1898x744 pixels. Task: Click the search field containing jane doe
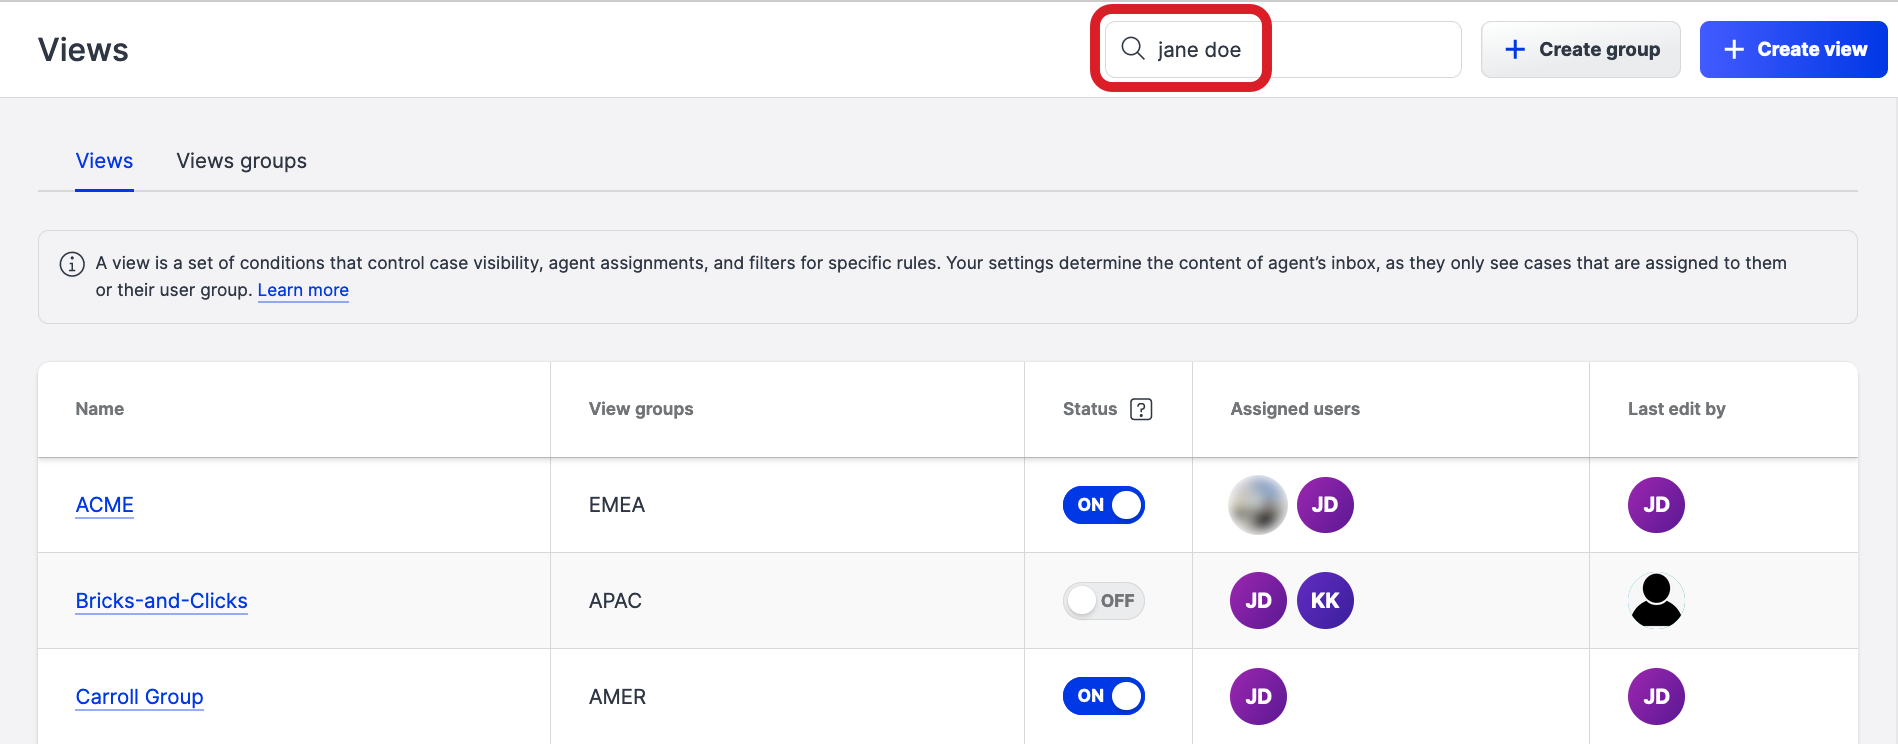click(x=1300, y=50)
